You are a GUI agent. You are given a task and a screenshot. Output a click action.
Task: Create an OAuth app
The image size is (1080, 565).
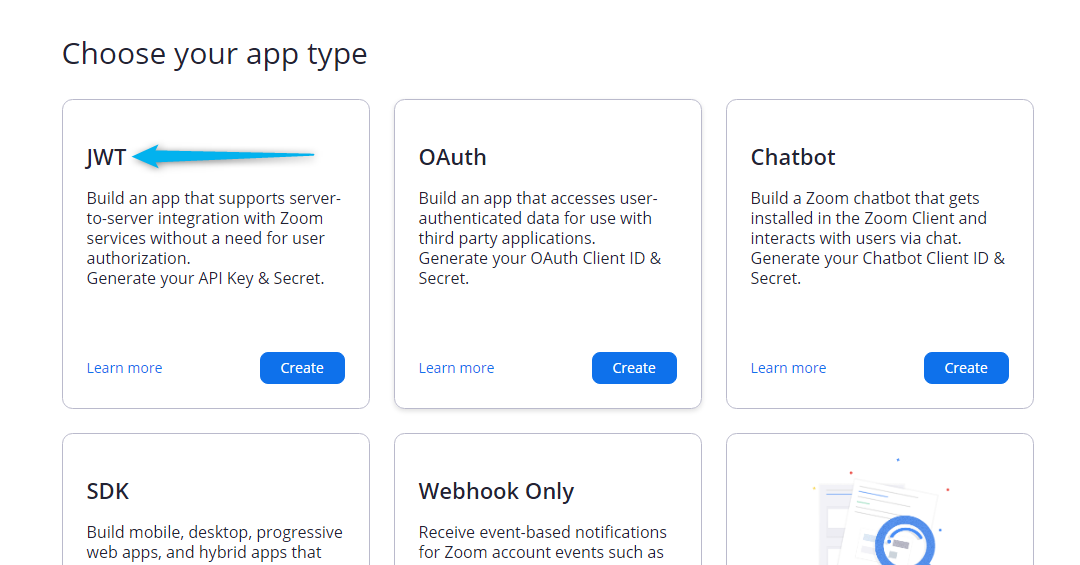[x=634, y=368]
